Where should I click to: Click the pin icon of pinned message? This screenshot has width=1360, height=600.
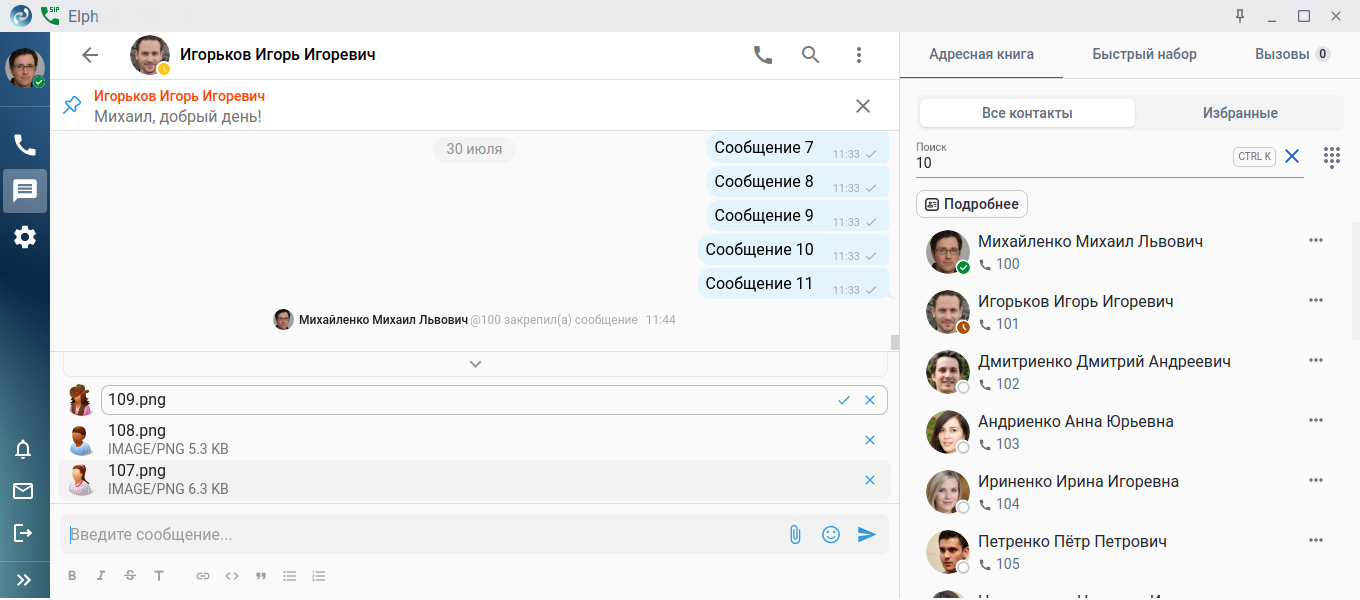coord(72,105)
